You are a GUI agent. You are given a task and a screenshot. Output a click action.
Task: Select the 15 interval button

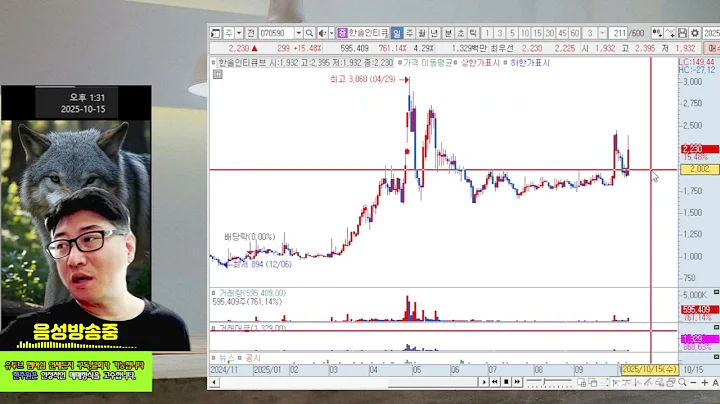click(x=537, y=33)
